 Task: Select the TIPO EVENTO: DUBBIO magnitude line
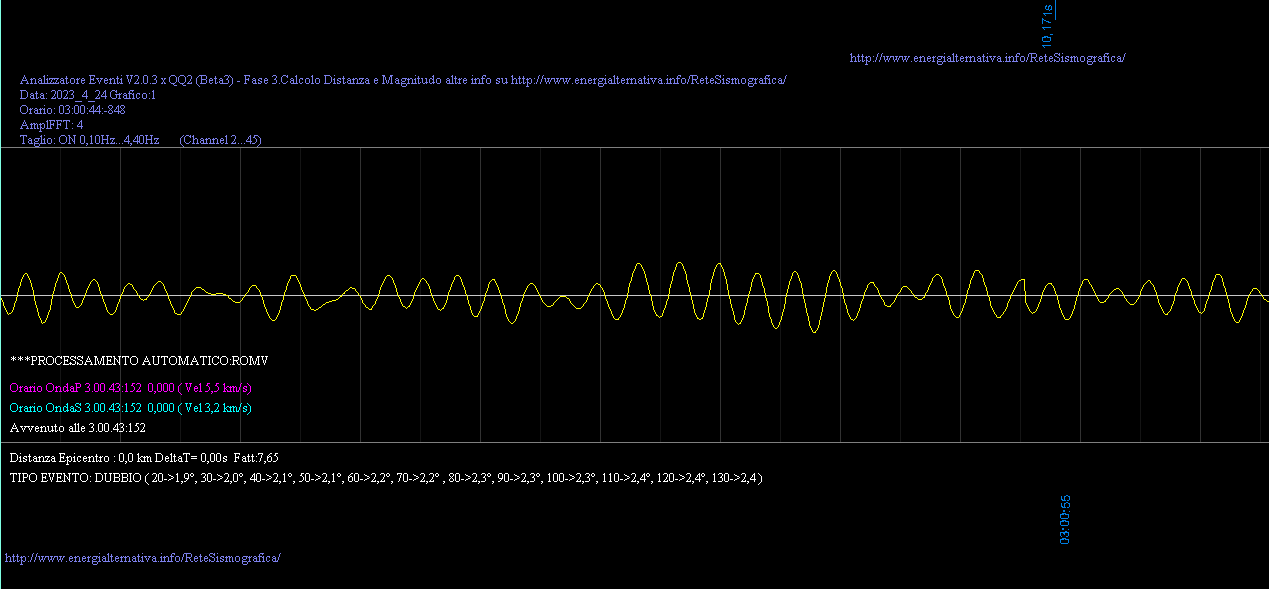(x=386, y=478)
